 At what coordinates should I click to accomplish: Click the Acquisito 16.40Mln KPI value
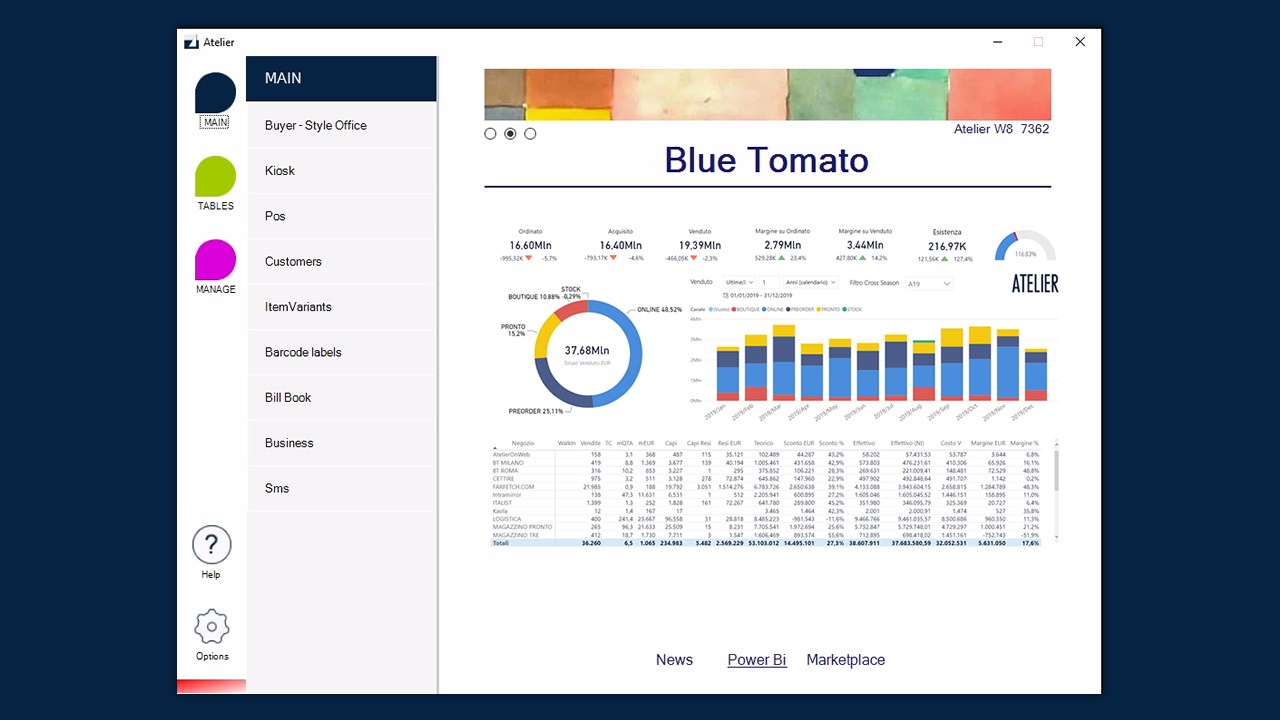coord(619,245)
